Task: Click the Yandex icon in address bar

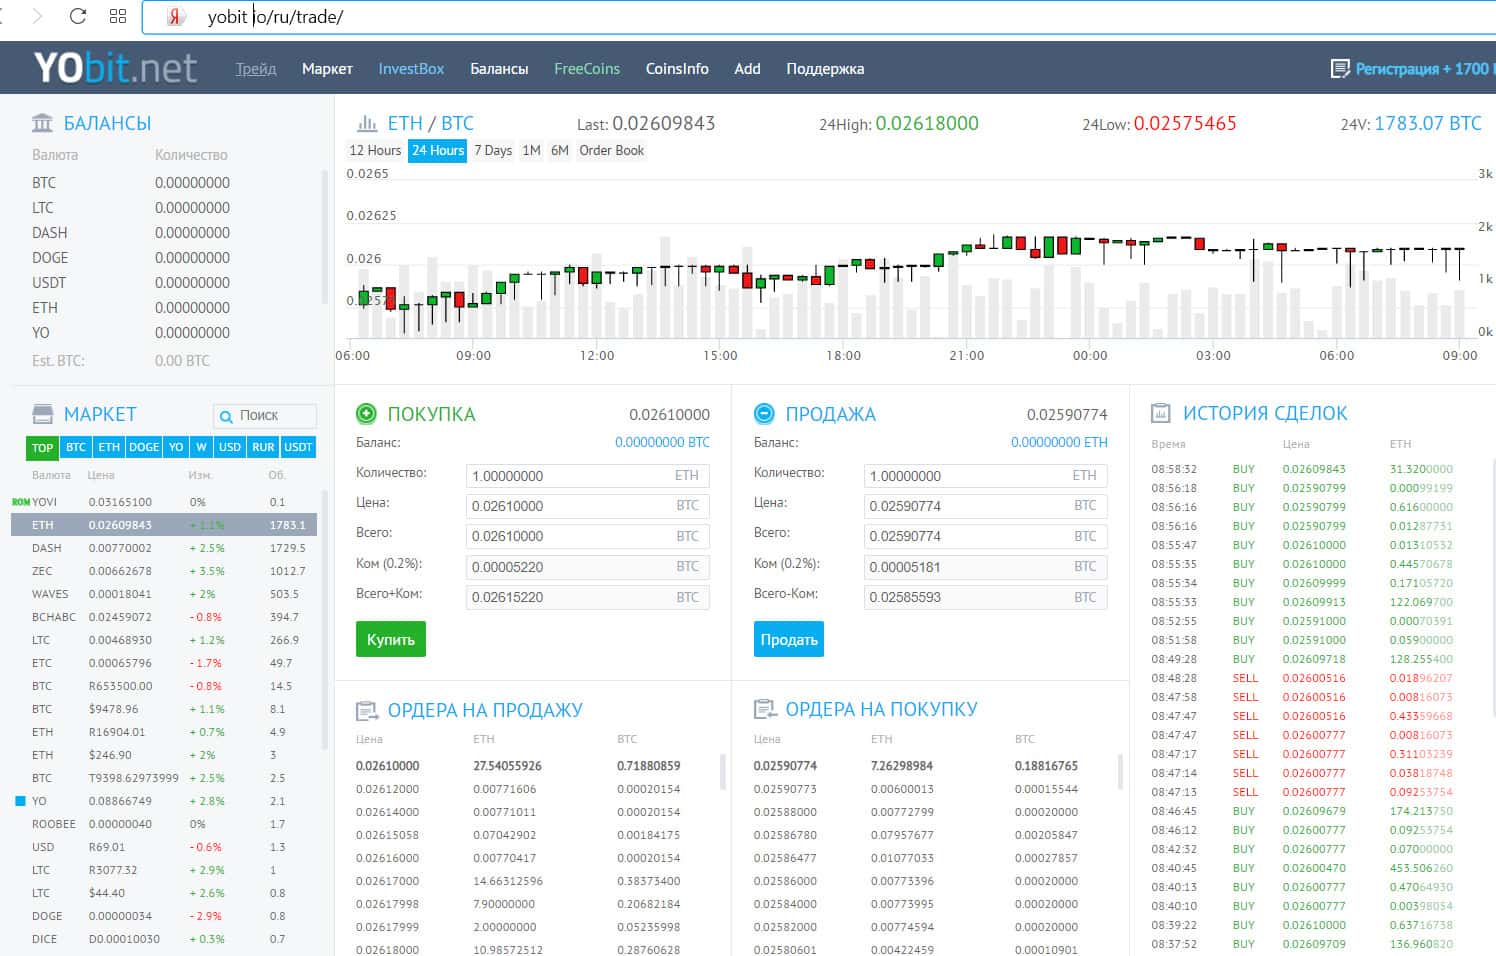Action: click(176, 17)
